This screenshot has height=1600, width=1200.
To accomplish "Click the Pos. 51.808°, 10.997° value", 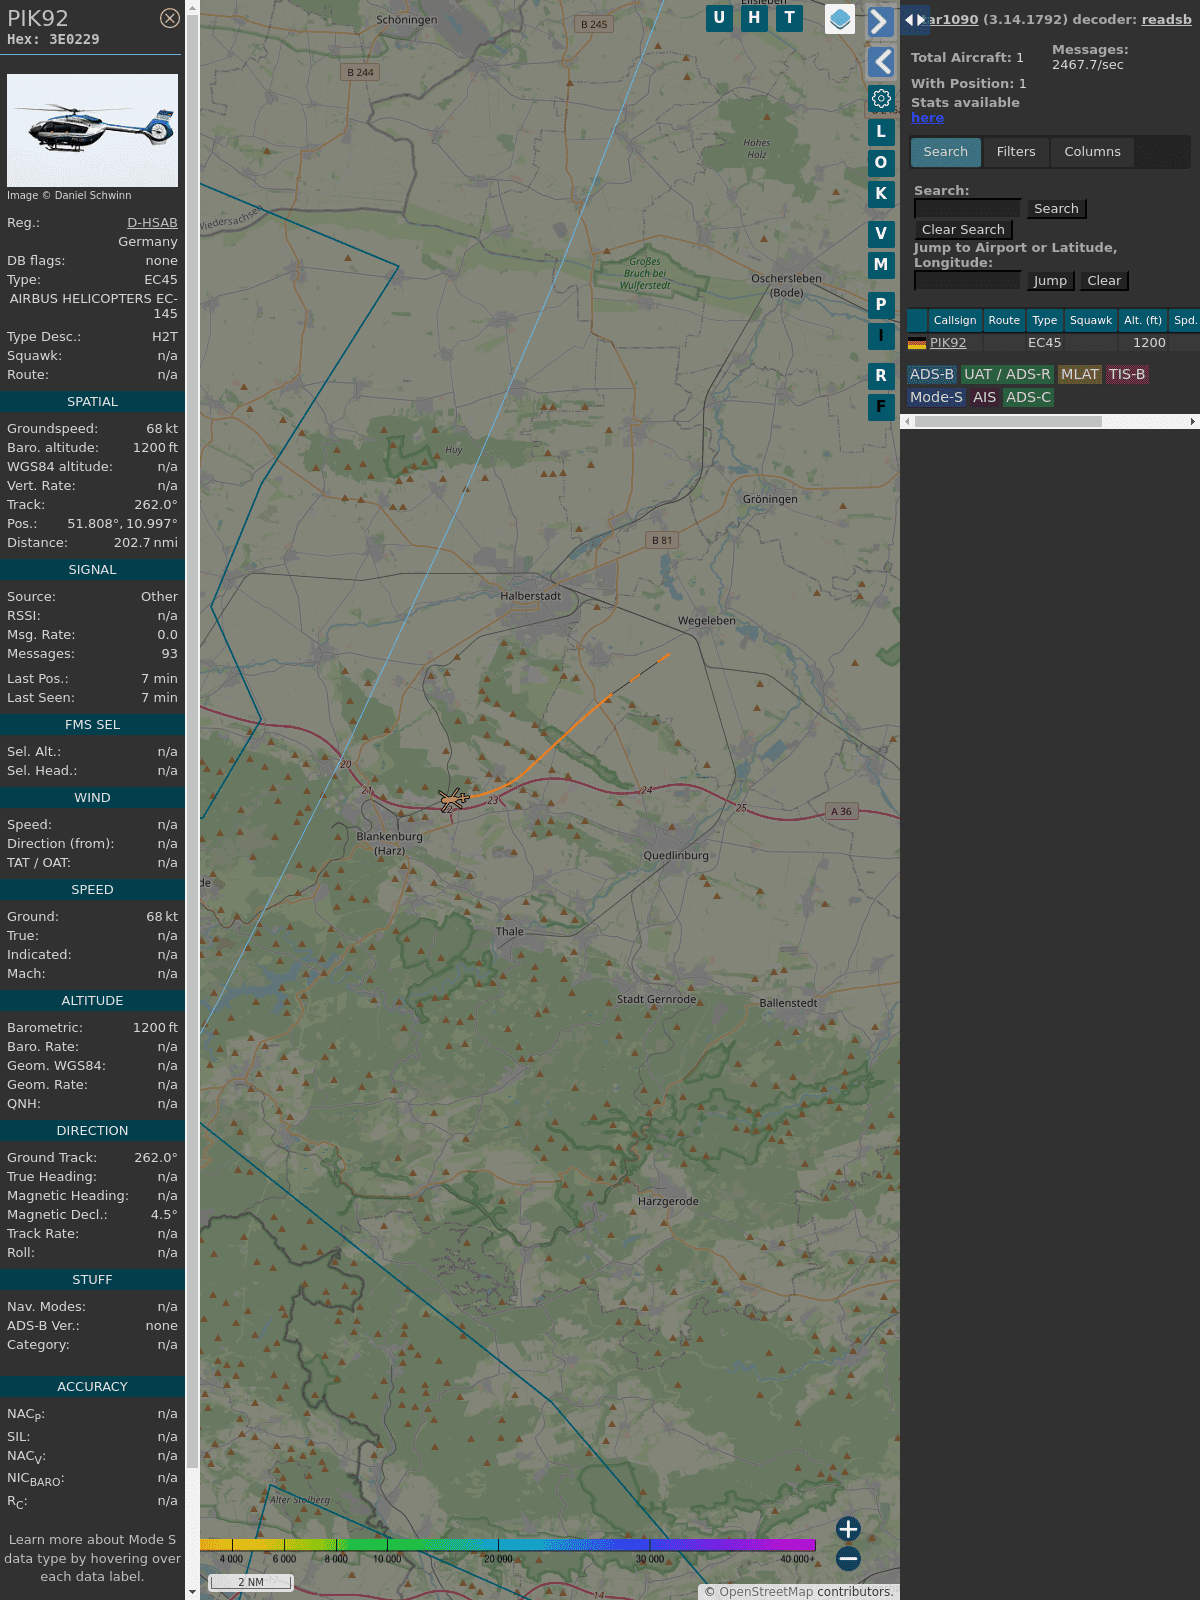I will 122,524.
